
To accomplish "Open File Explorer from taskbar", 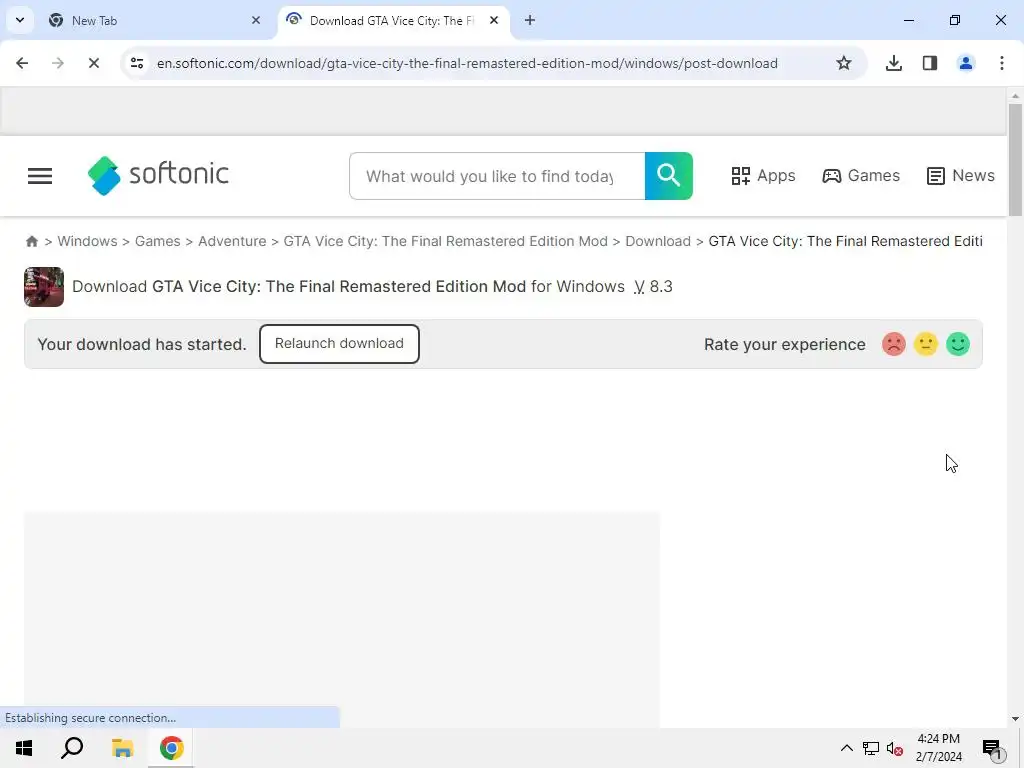I will 122,748.
